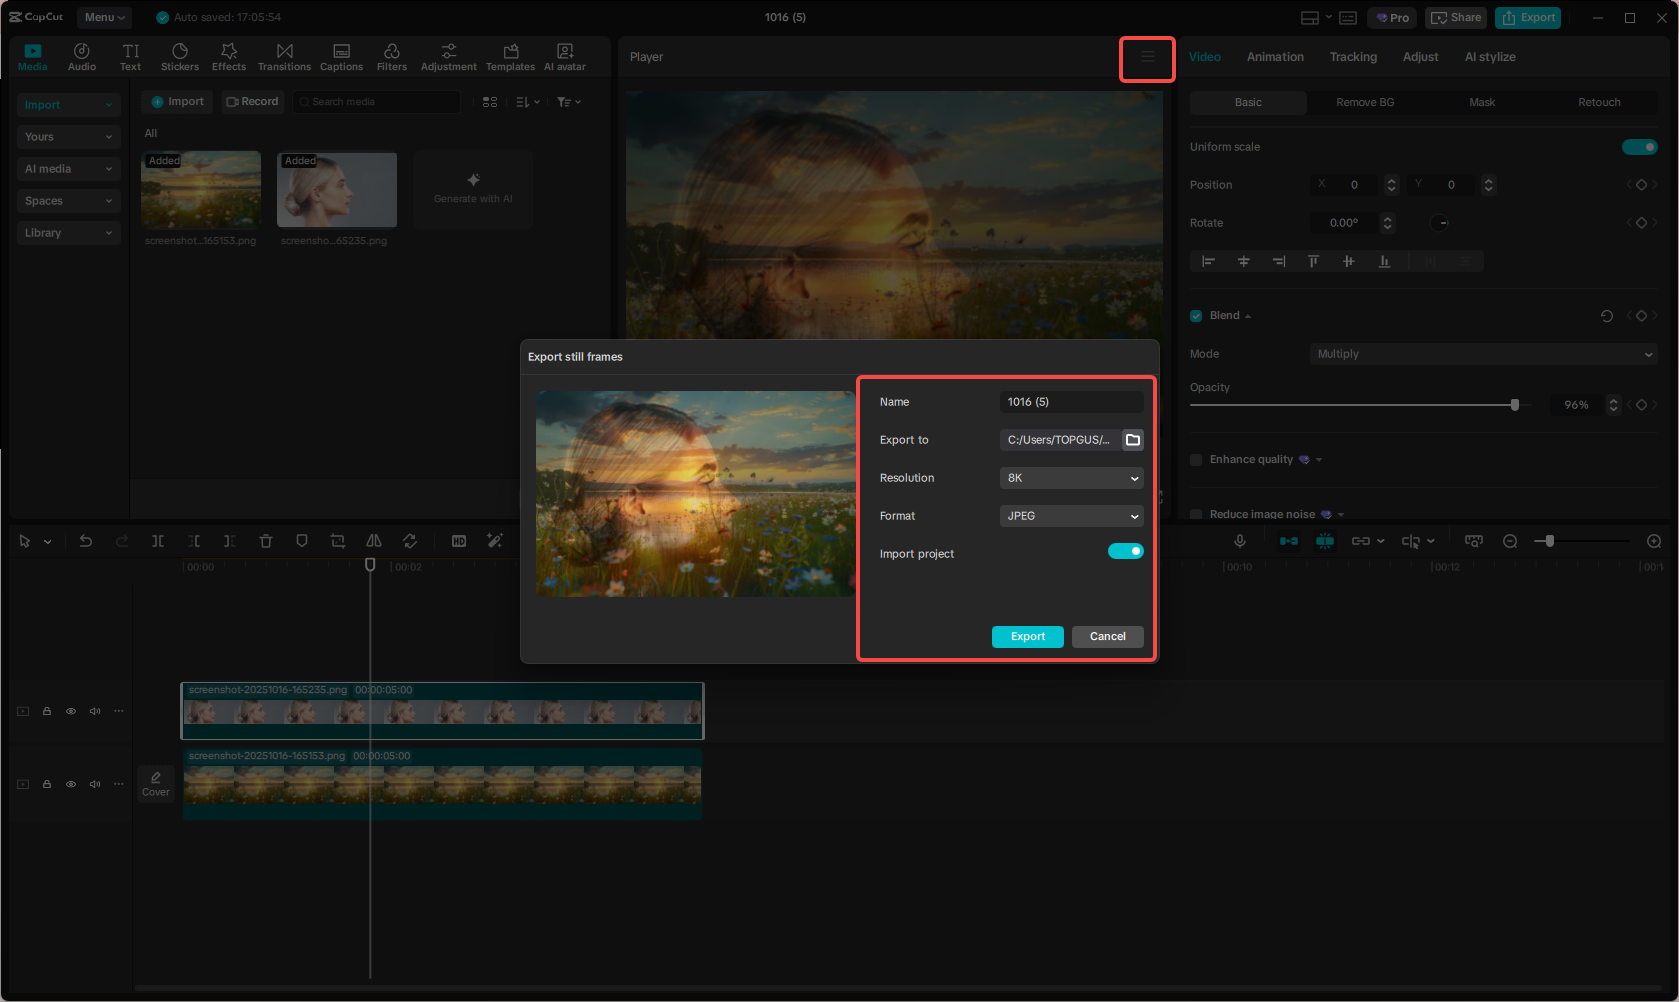Open the Effects panel
The width and height of the screenshot is (1679, 1002).
click(x=228, y=57)
